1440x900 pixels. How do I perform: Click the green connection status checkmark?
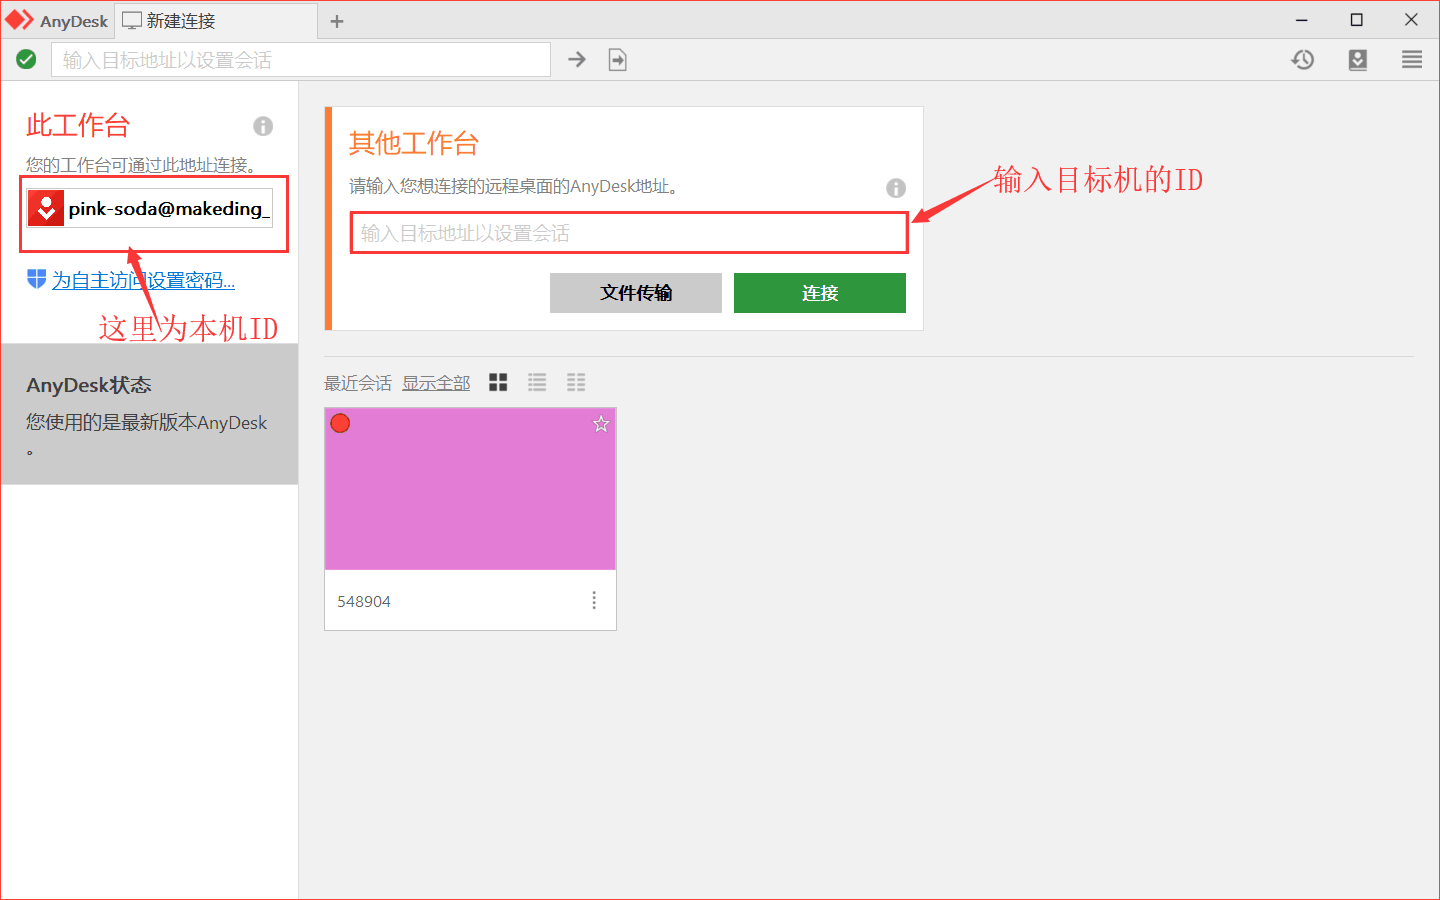26,59
